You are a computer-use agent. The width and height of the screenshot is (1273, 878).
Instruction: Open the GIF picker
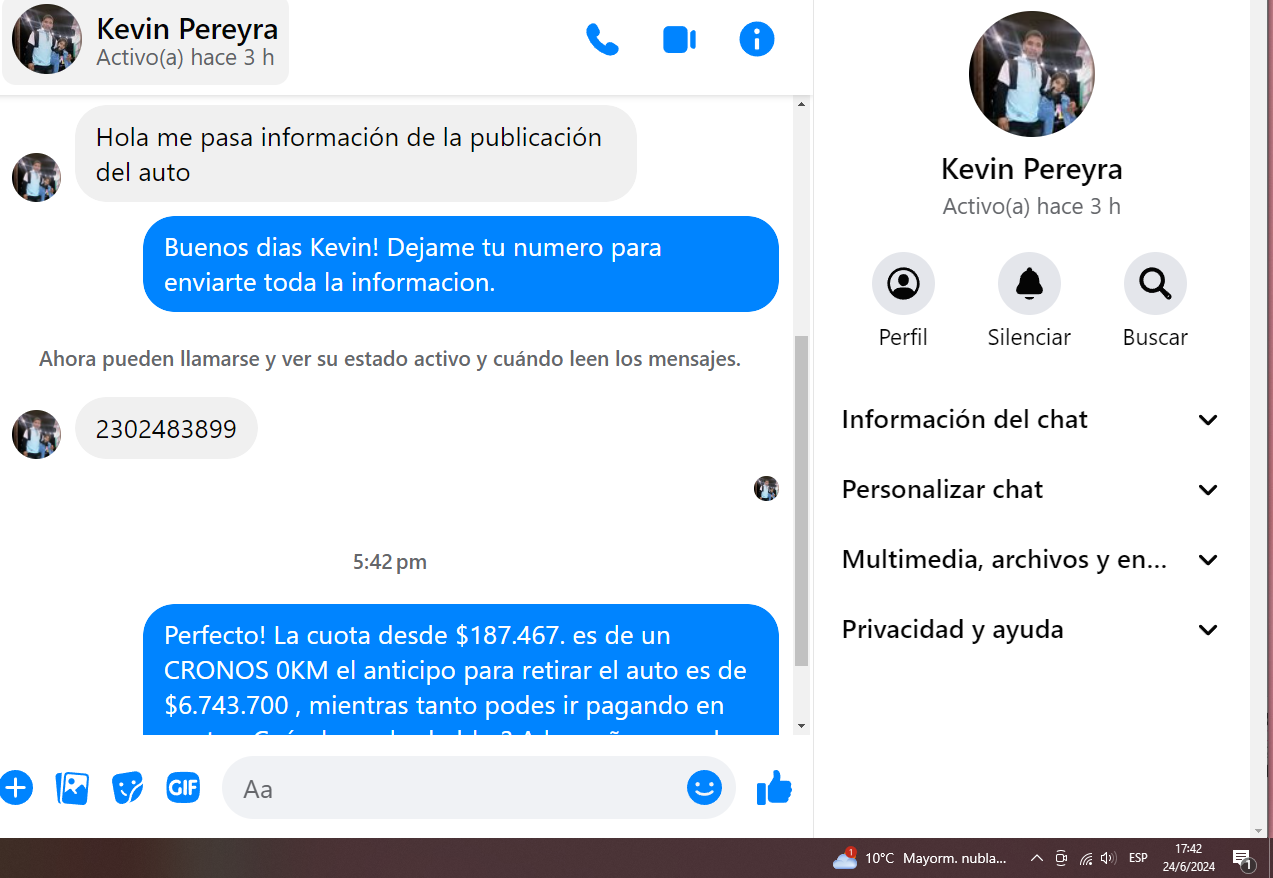coord(182,788)
